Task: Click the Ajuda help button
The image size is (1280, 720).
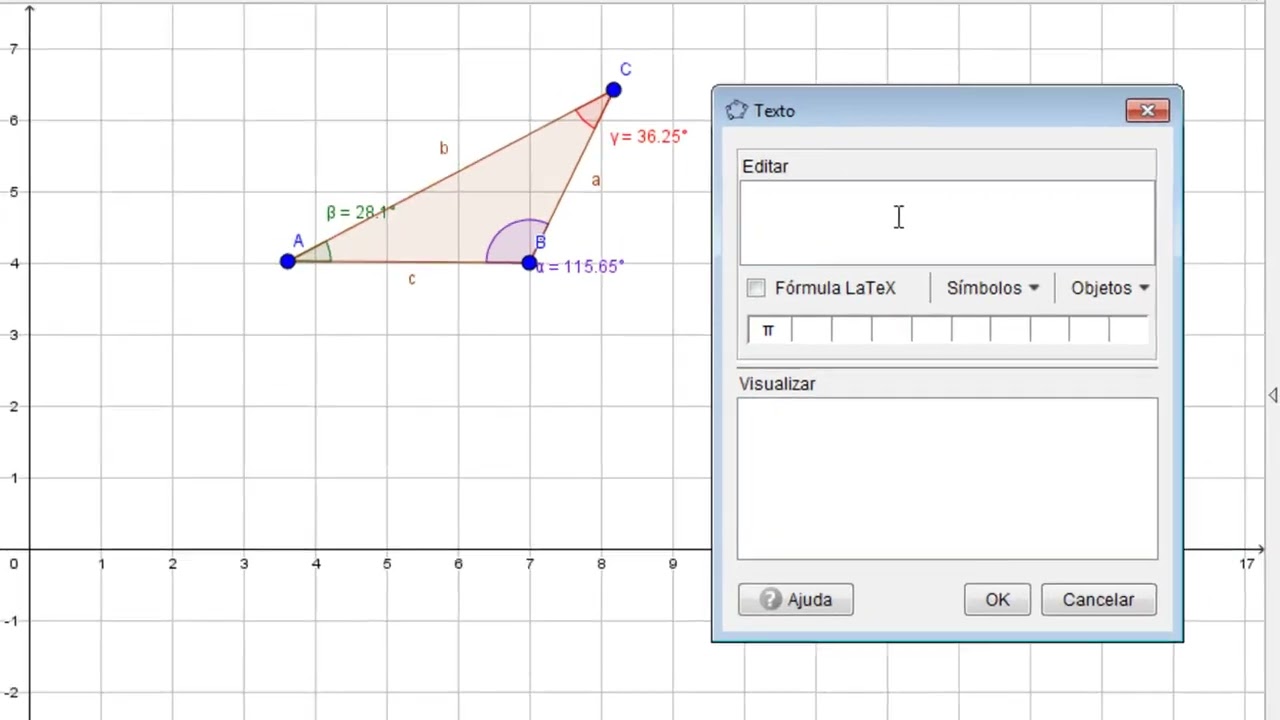Action: pyautogui.click(x=795, y=600)
